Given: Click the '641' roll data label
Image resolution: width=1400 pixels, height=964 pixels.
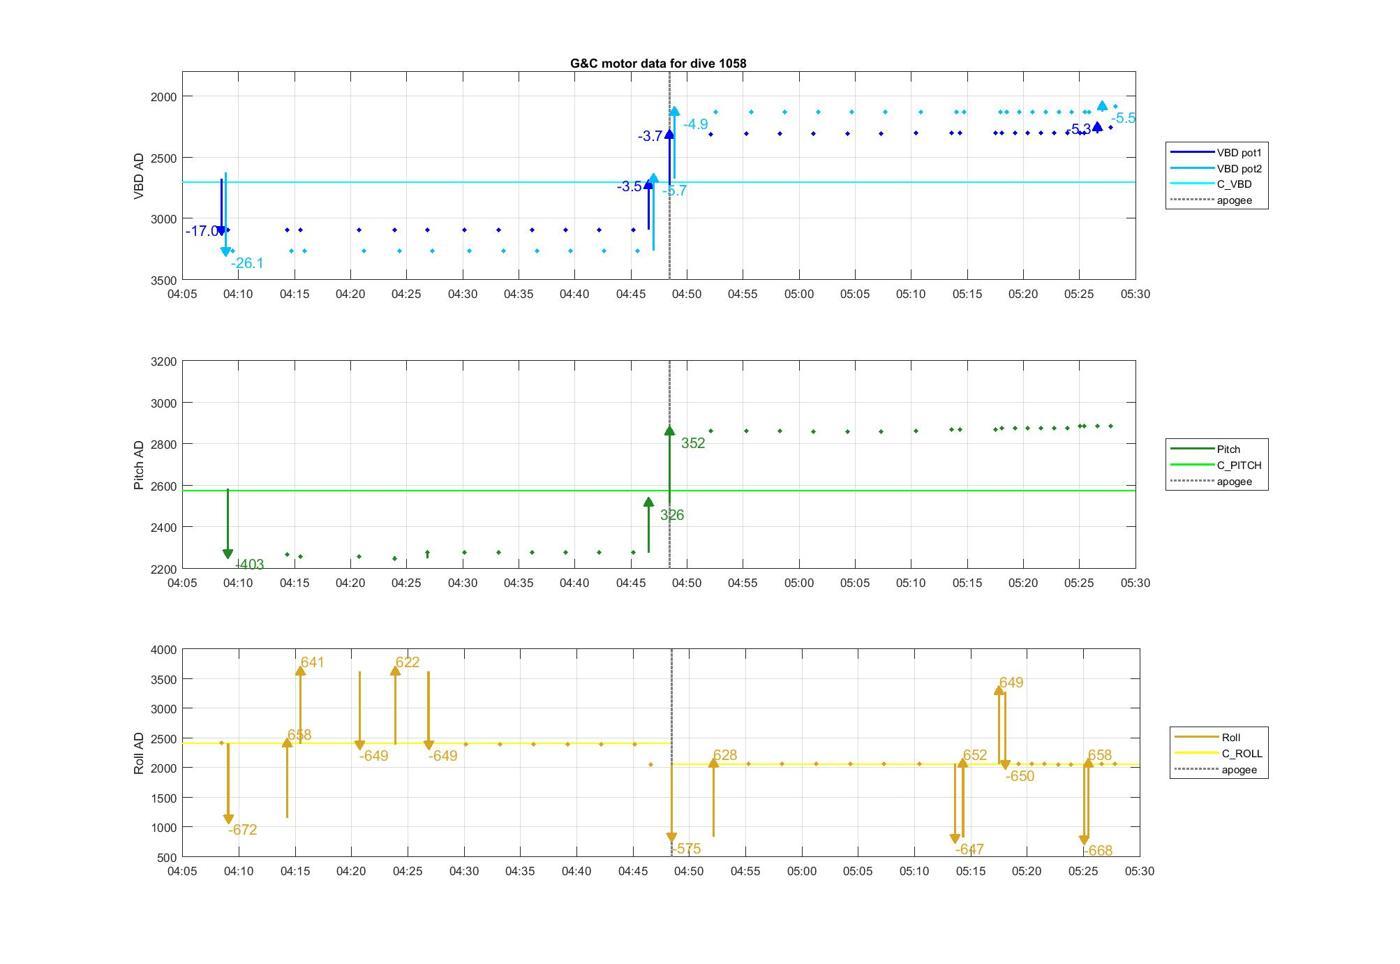Looking at the screenshot, I should coord(312,662).
